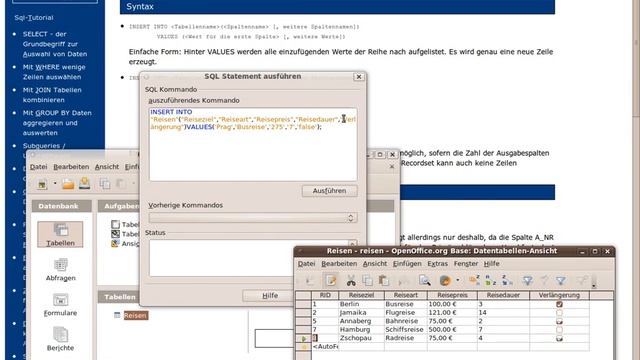Click the cut scissors icon in the Reisen toolbar
The height and width of the screenshot is (360, 640).
click(351, 280)
